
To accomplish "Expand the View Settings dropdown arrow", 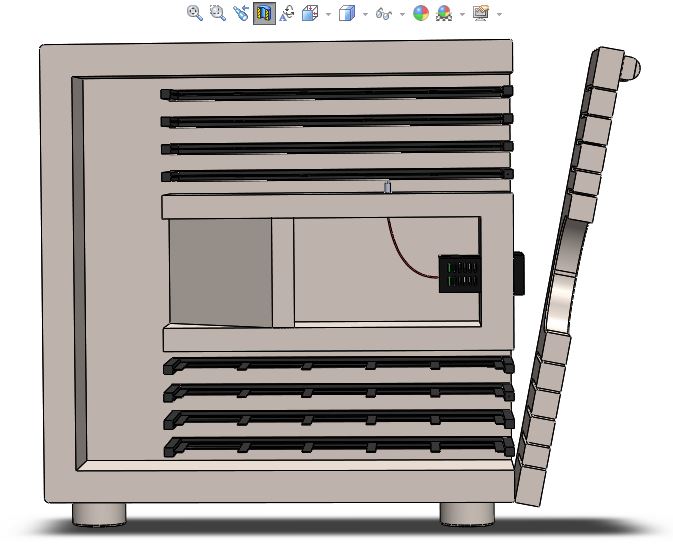I will point(499,14).
